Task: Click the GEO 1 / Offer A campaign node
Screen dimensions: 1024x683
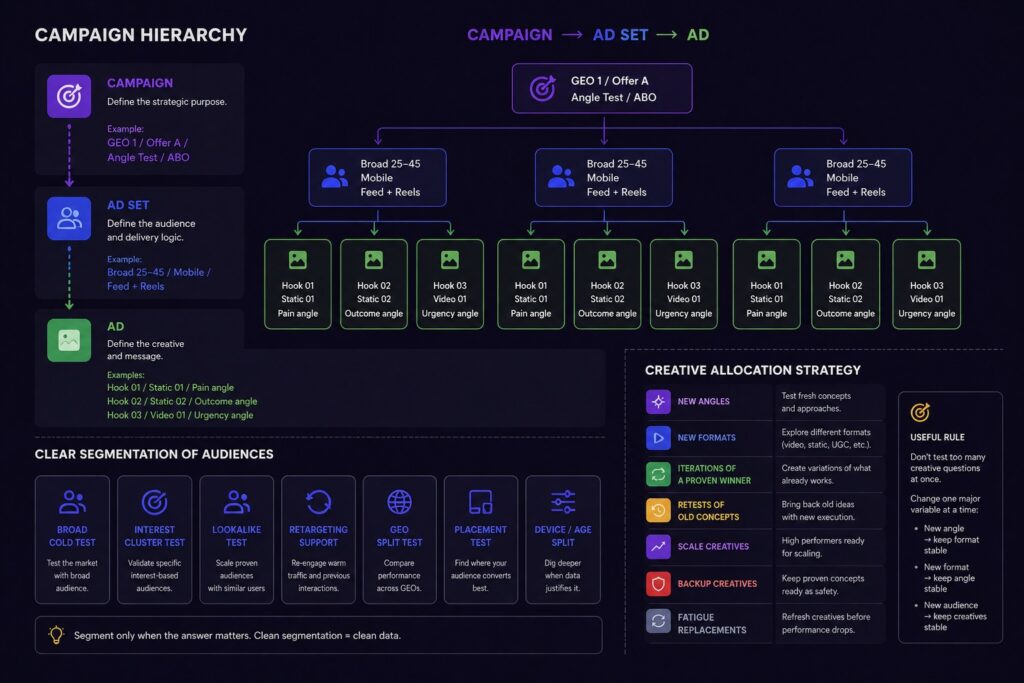Action: click(602, 88)
